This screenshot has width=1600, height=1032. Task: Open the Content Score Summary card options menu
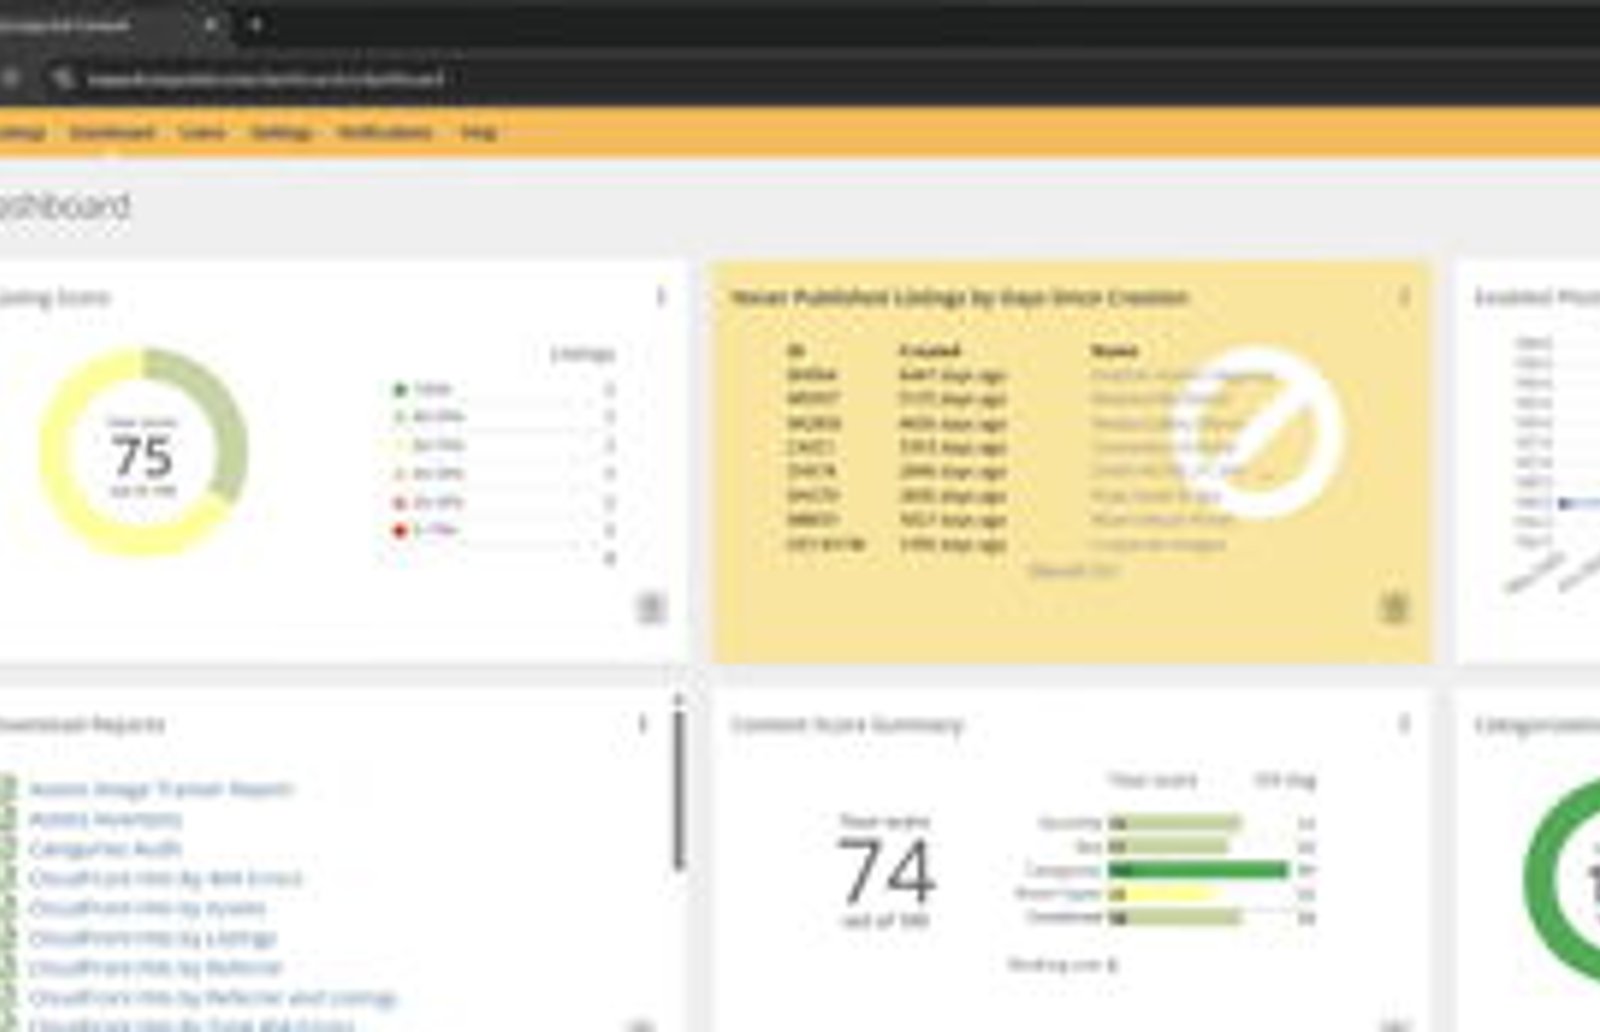click(1404, 723)
